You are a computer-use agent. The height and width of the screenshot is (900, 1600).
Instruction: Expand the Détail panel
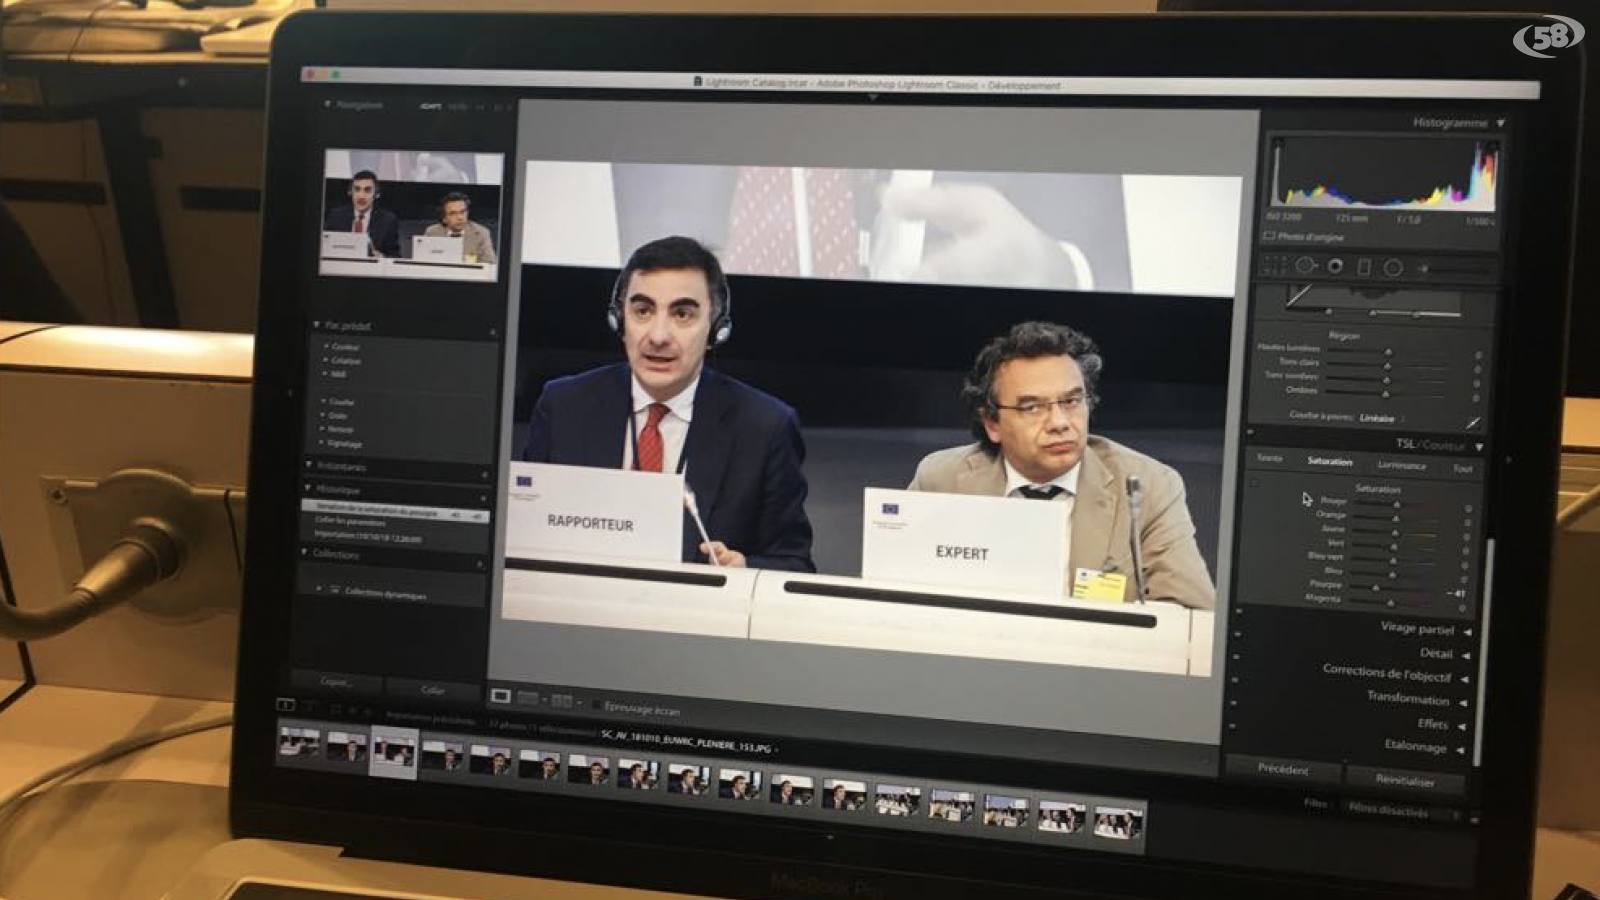tap(1465, 656)
